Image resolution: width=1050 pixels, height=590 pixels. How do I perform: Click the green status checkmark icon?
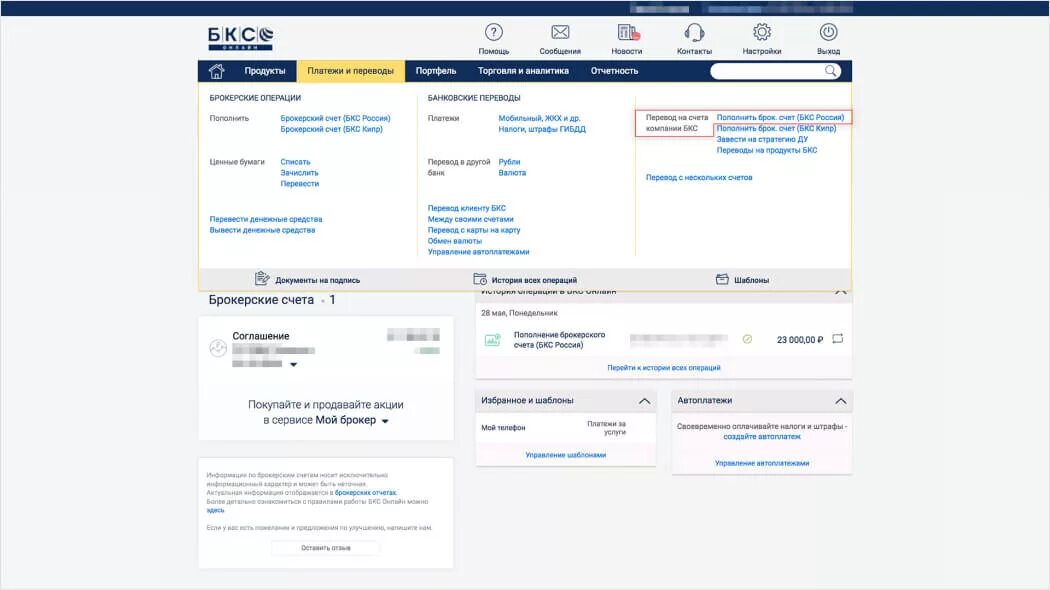[x=747, y=340]
